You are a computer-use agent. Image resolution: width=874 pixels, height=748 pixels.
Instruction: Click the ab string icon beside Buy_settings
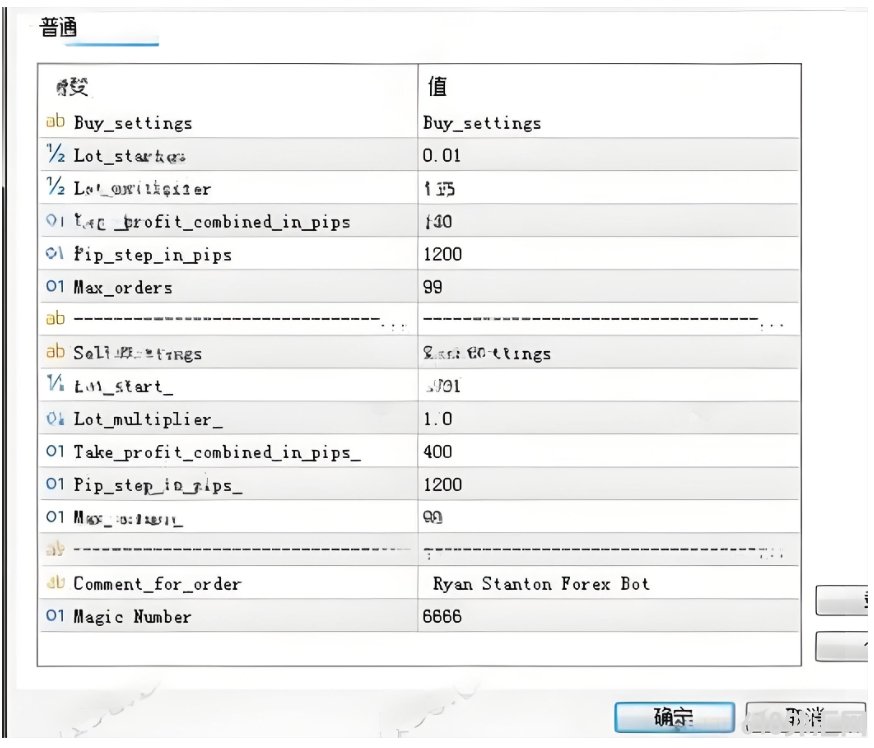pos(55,121)
